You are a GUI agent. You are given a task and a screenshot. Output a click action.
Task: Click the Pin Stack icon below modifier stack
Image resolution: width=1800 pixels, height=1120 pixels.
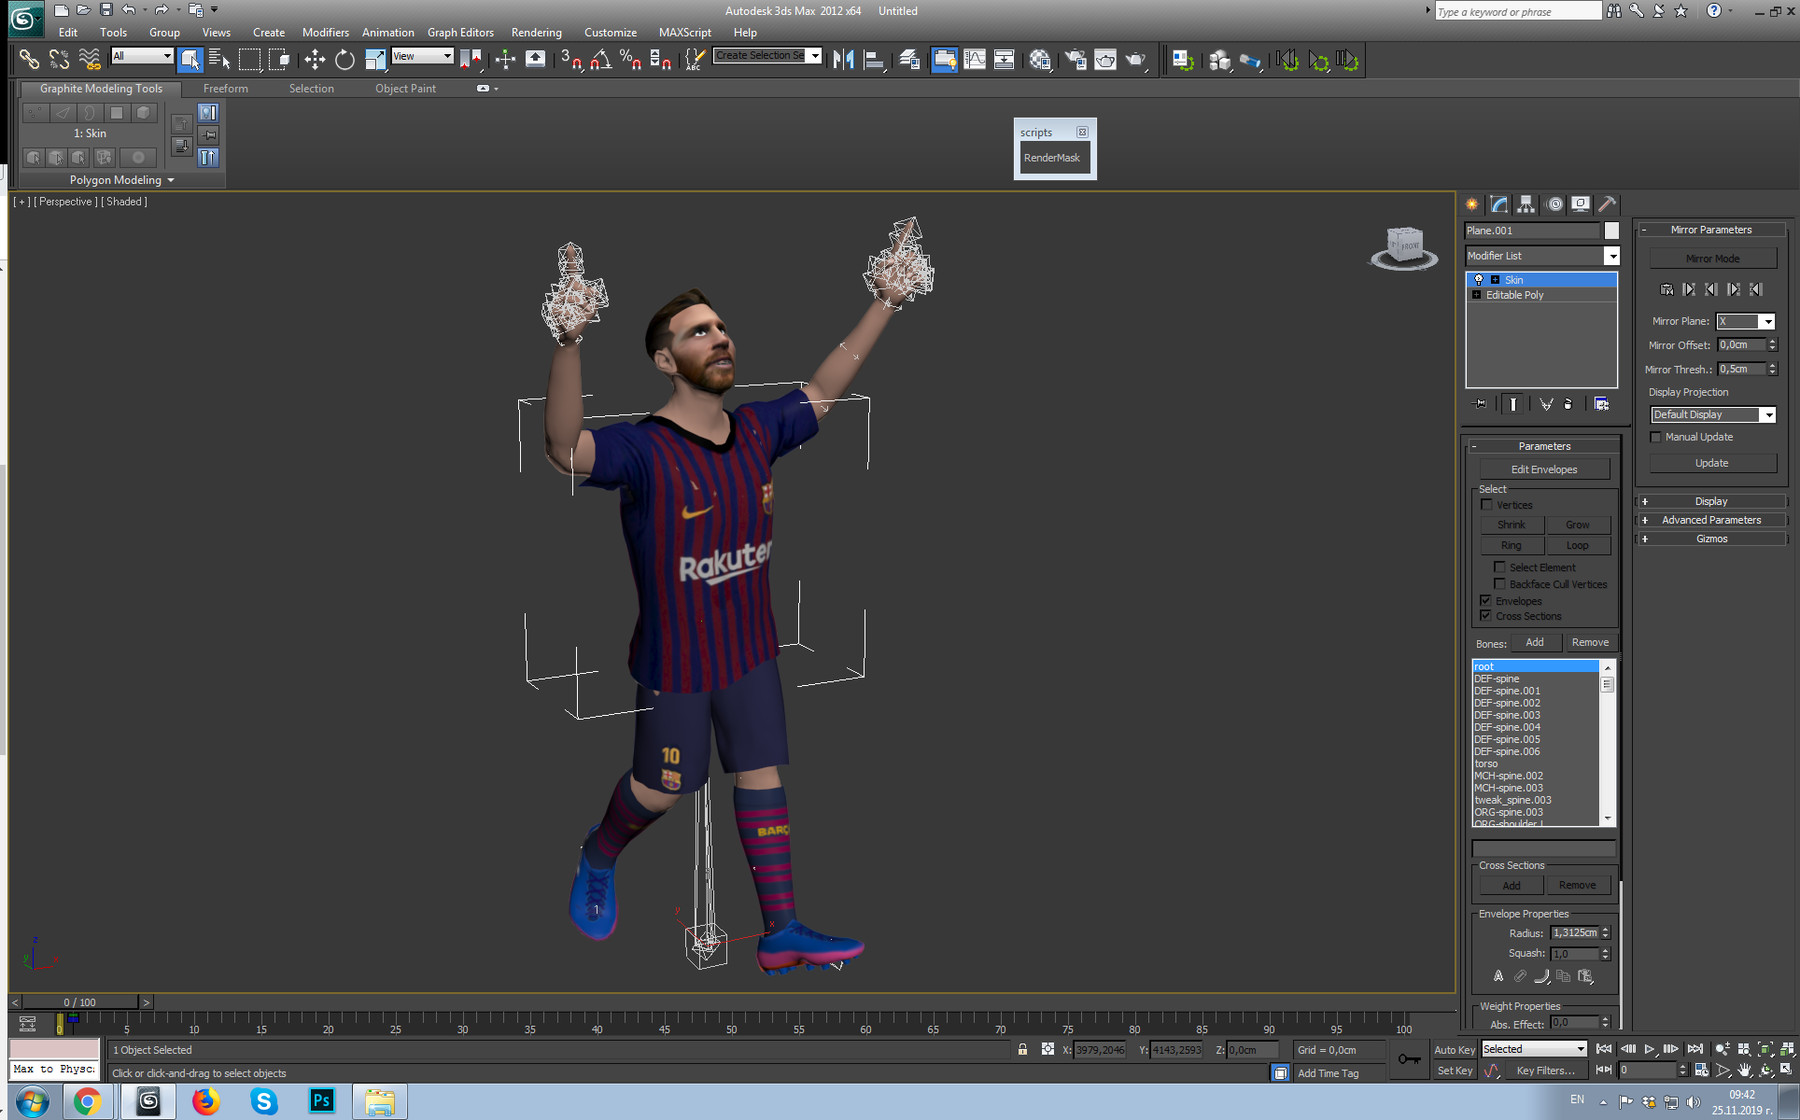1481,404
